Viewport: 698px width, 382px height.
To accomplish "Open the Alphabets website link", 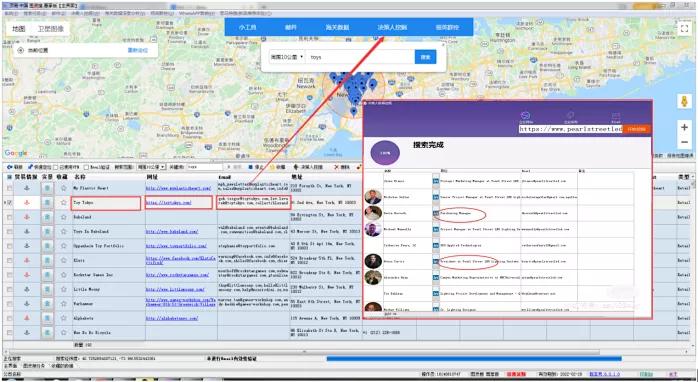I will (172, 318).
